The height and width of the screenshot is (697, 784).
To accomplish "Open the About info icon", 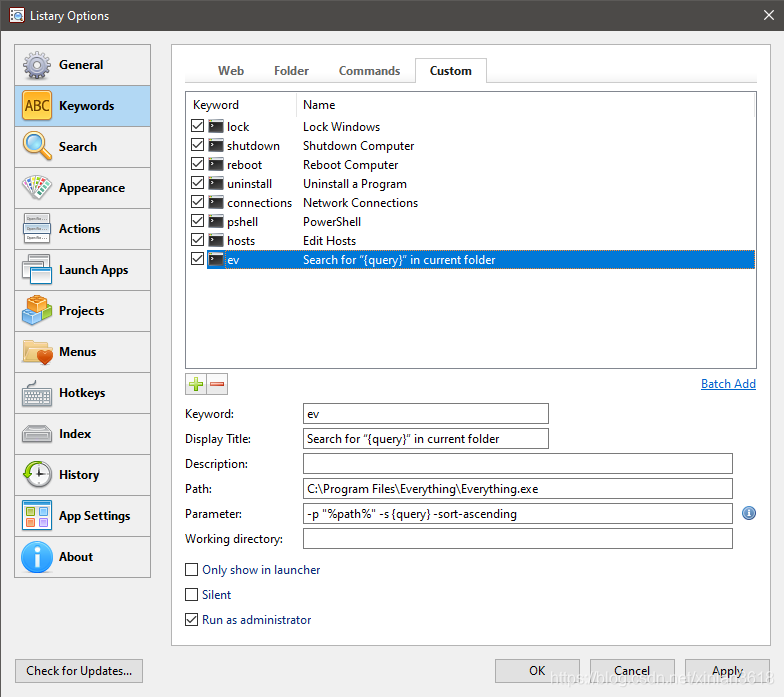I will 36,556.
